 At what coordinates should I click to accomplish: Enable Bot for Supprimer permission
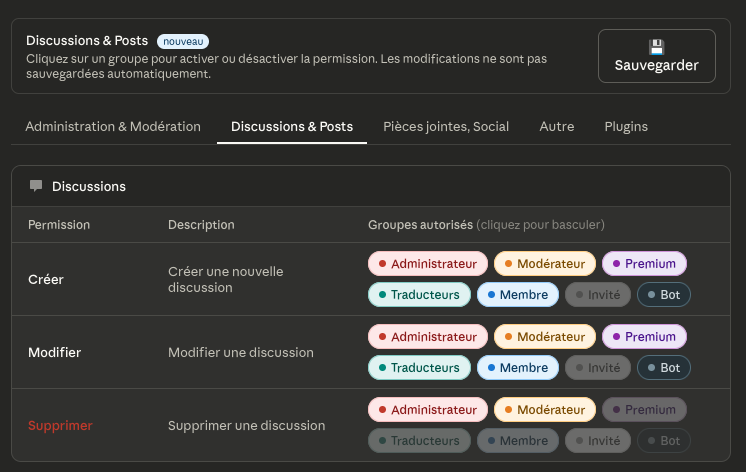tap(663, 440)
